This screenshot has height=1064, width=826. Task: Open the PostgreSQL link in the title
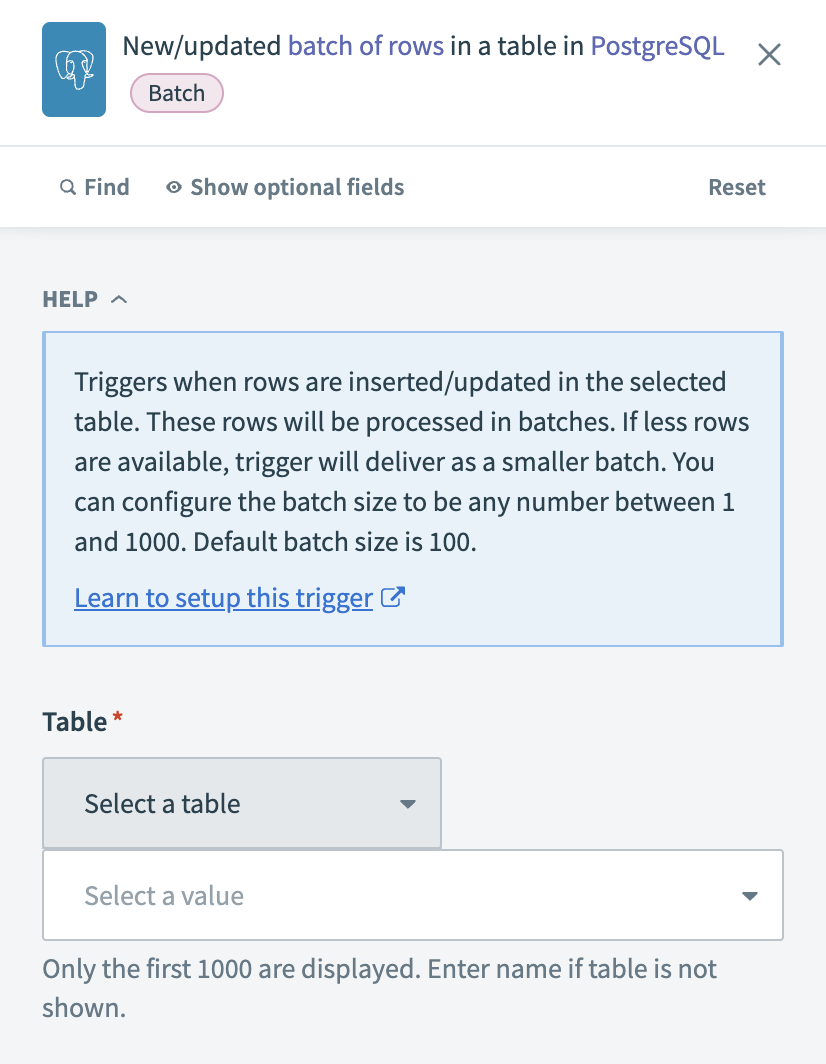(x=657, y=46)
